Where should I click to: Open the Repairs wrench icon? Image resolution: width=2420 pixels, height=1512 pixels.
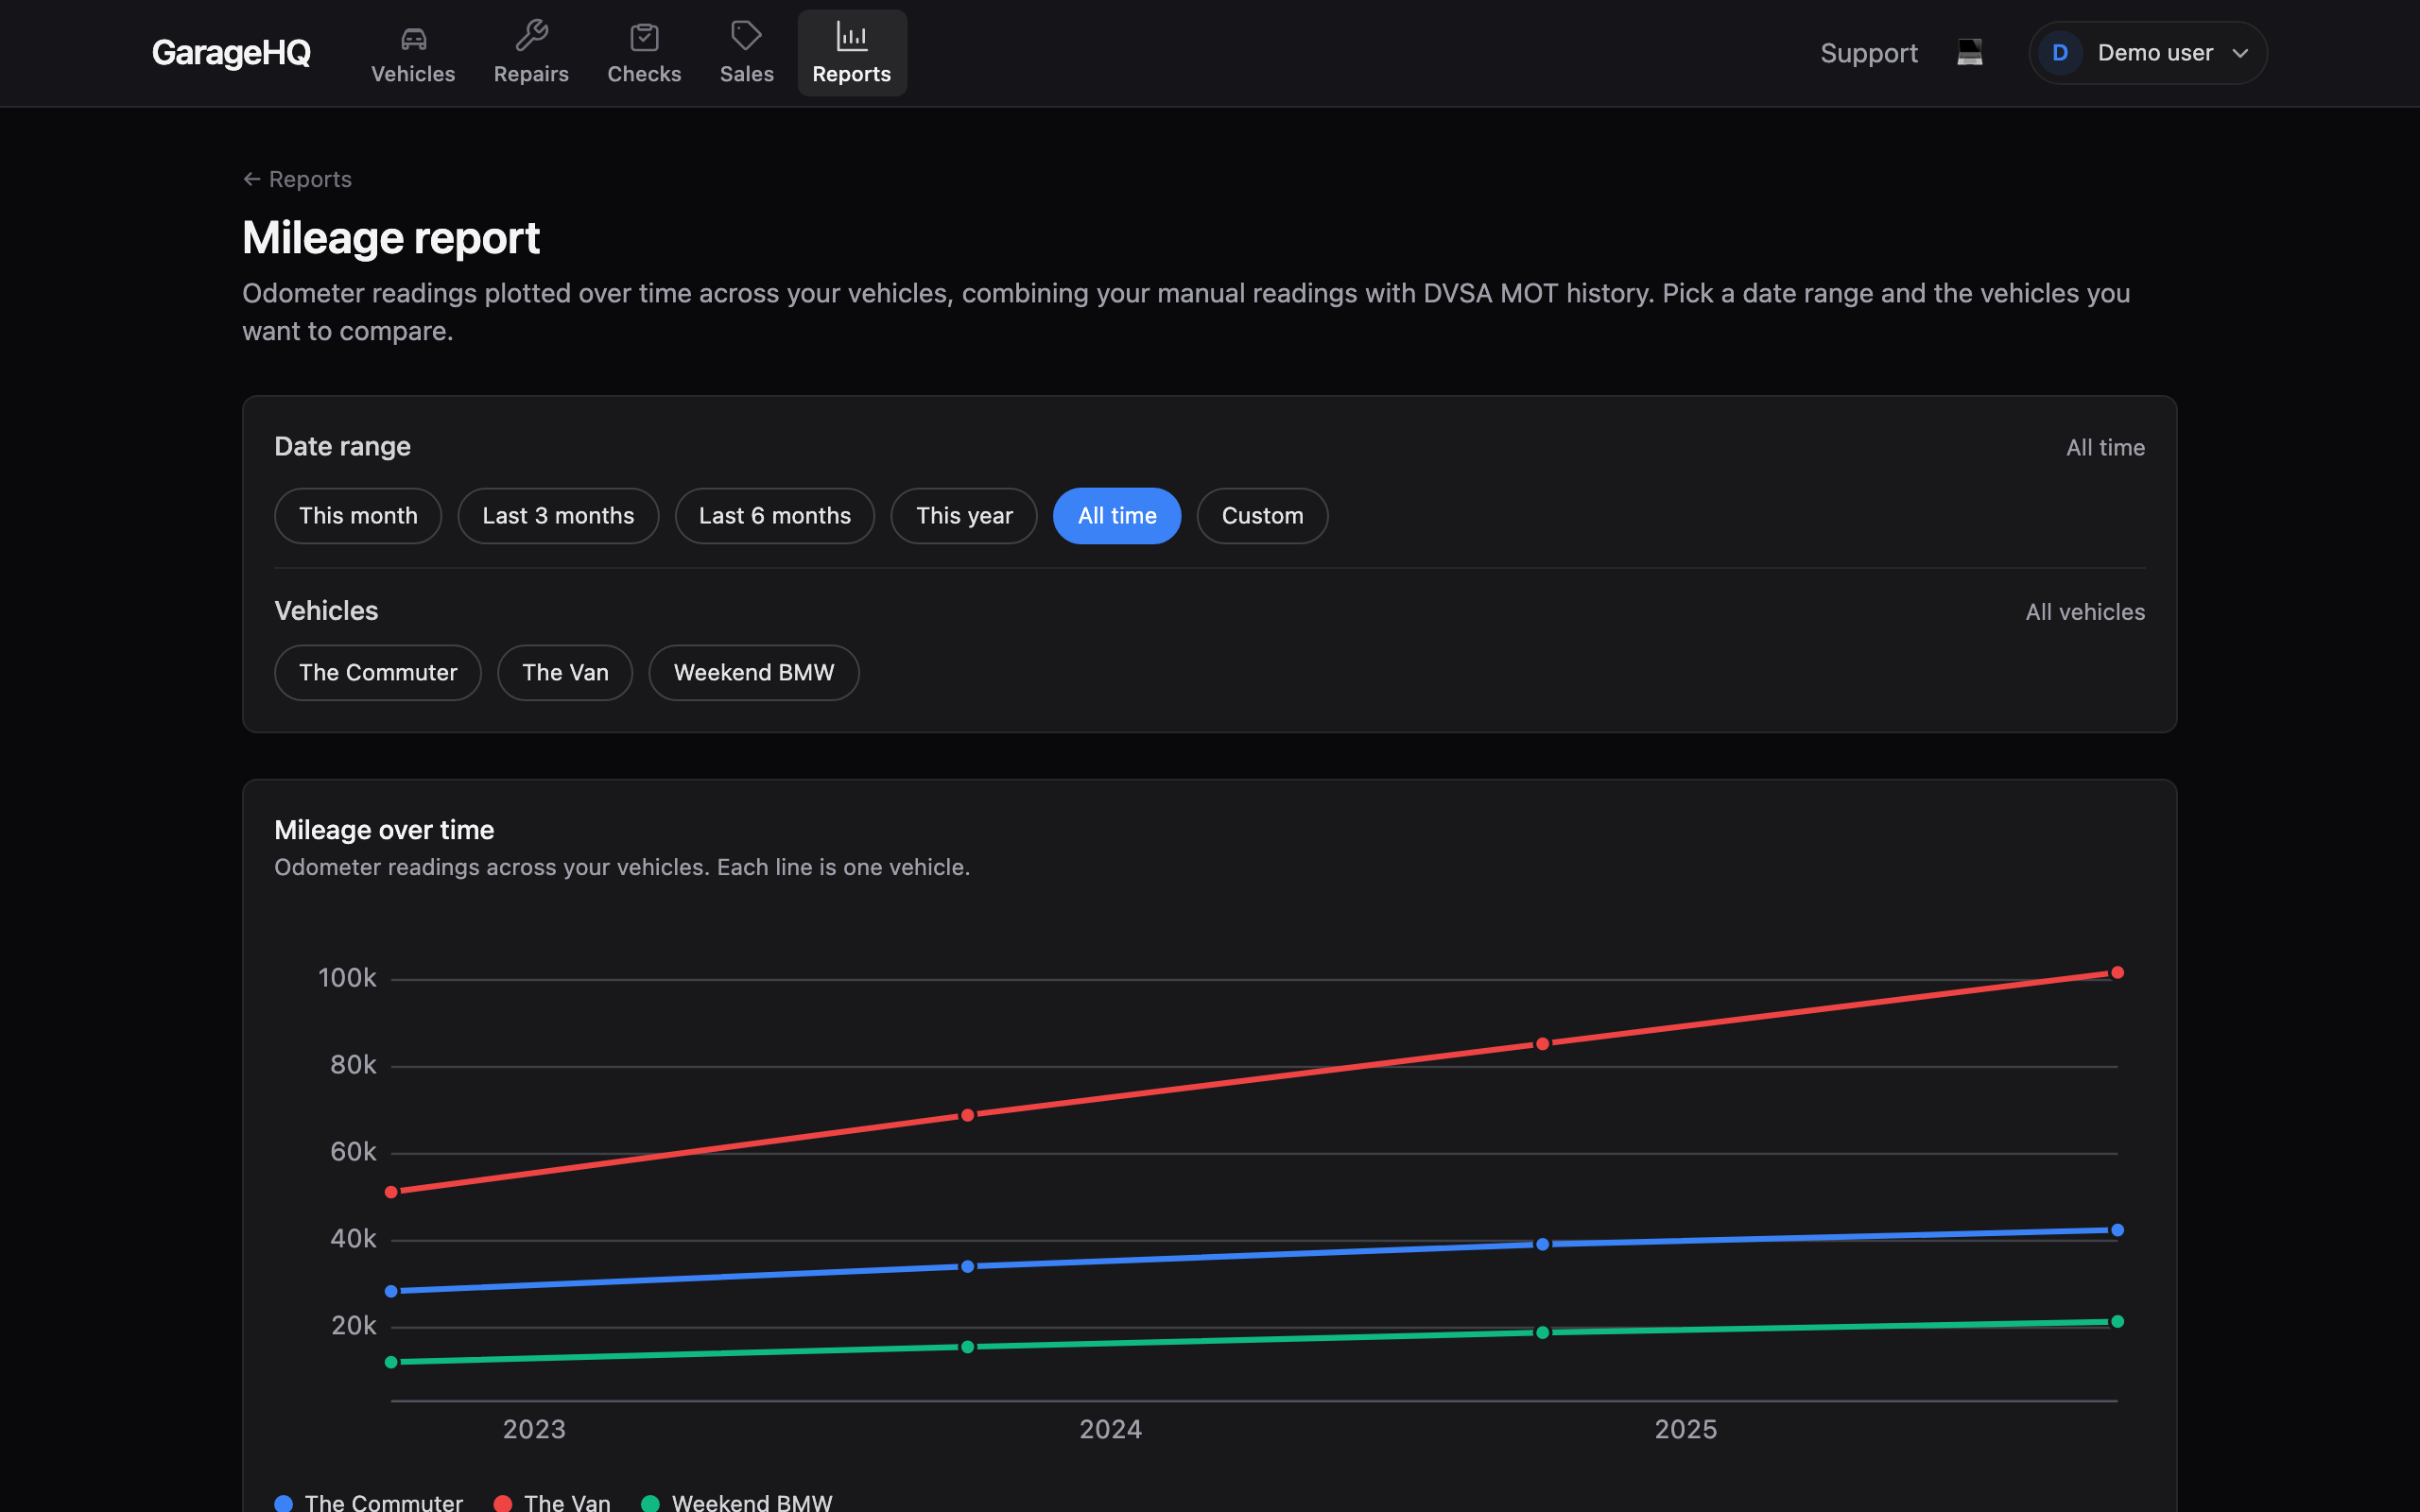531,37
